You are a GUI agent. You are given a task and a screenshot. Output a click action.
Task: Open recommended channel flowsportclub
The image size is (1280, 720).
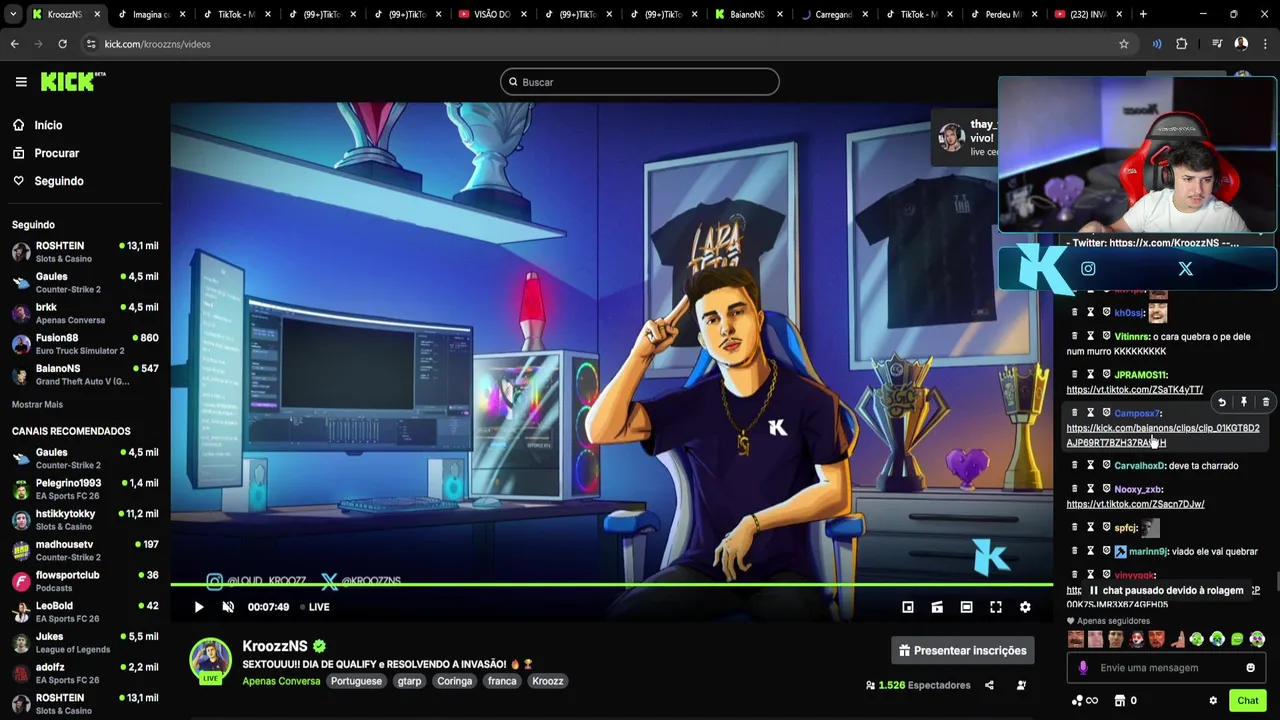pos(85,581)
